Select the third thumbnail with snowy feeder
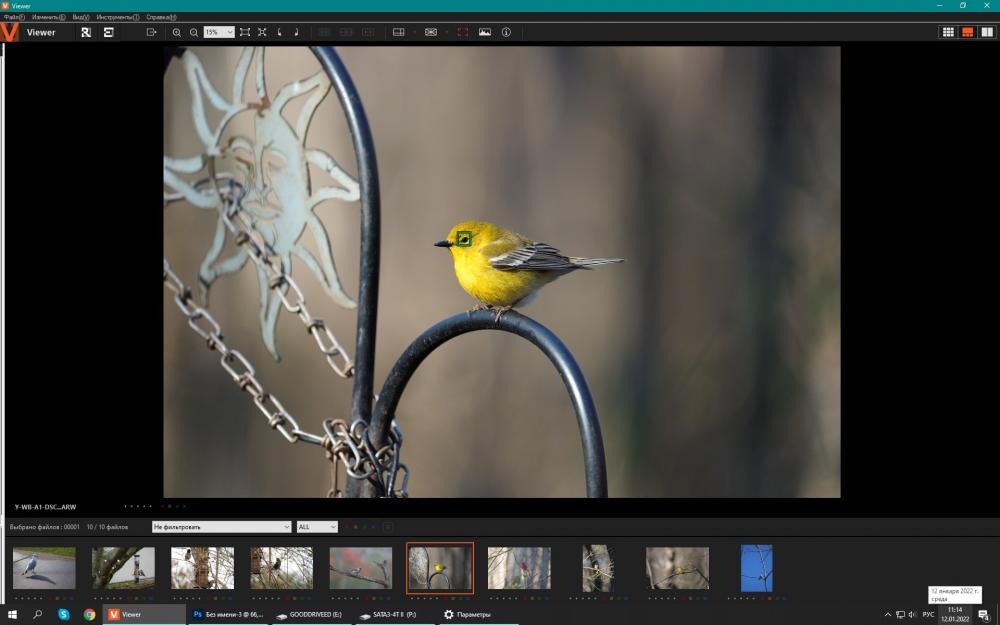Screen dimensions: 1000x625 [202, 568]
